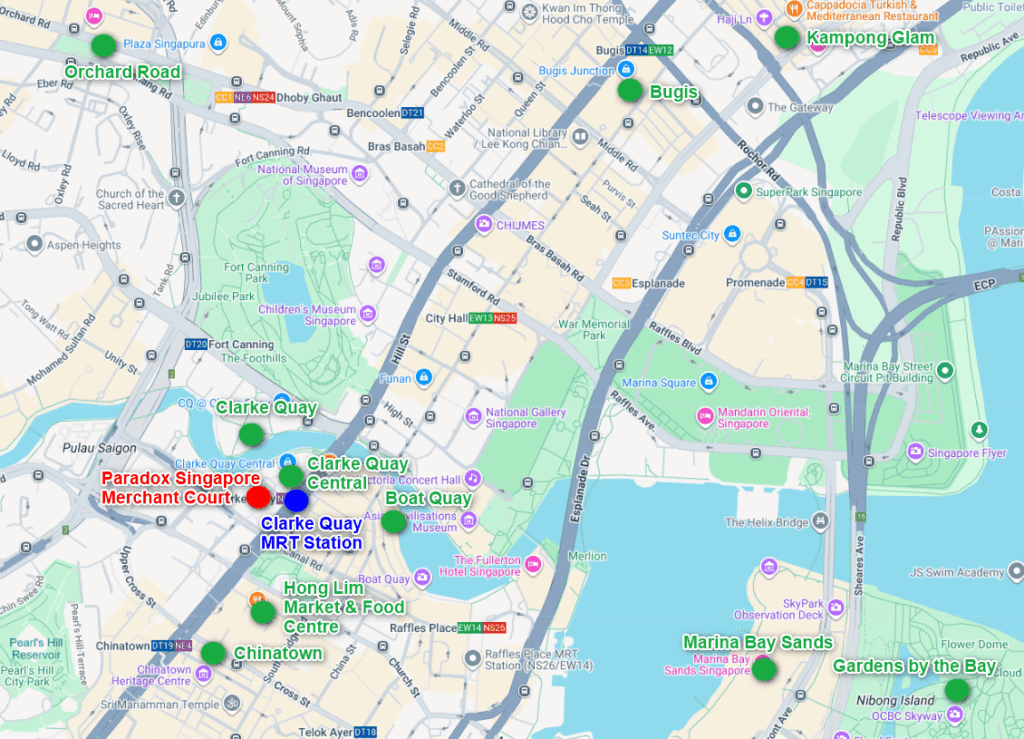Click the Plaza Singapura shopping bag icon

pos(219,42)
